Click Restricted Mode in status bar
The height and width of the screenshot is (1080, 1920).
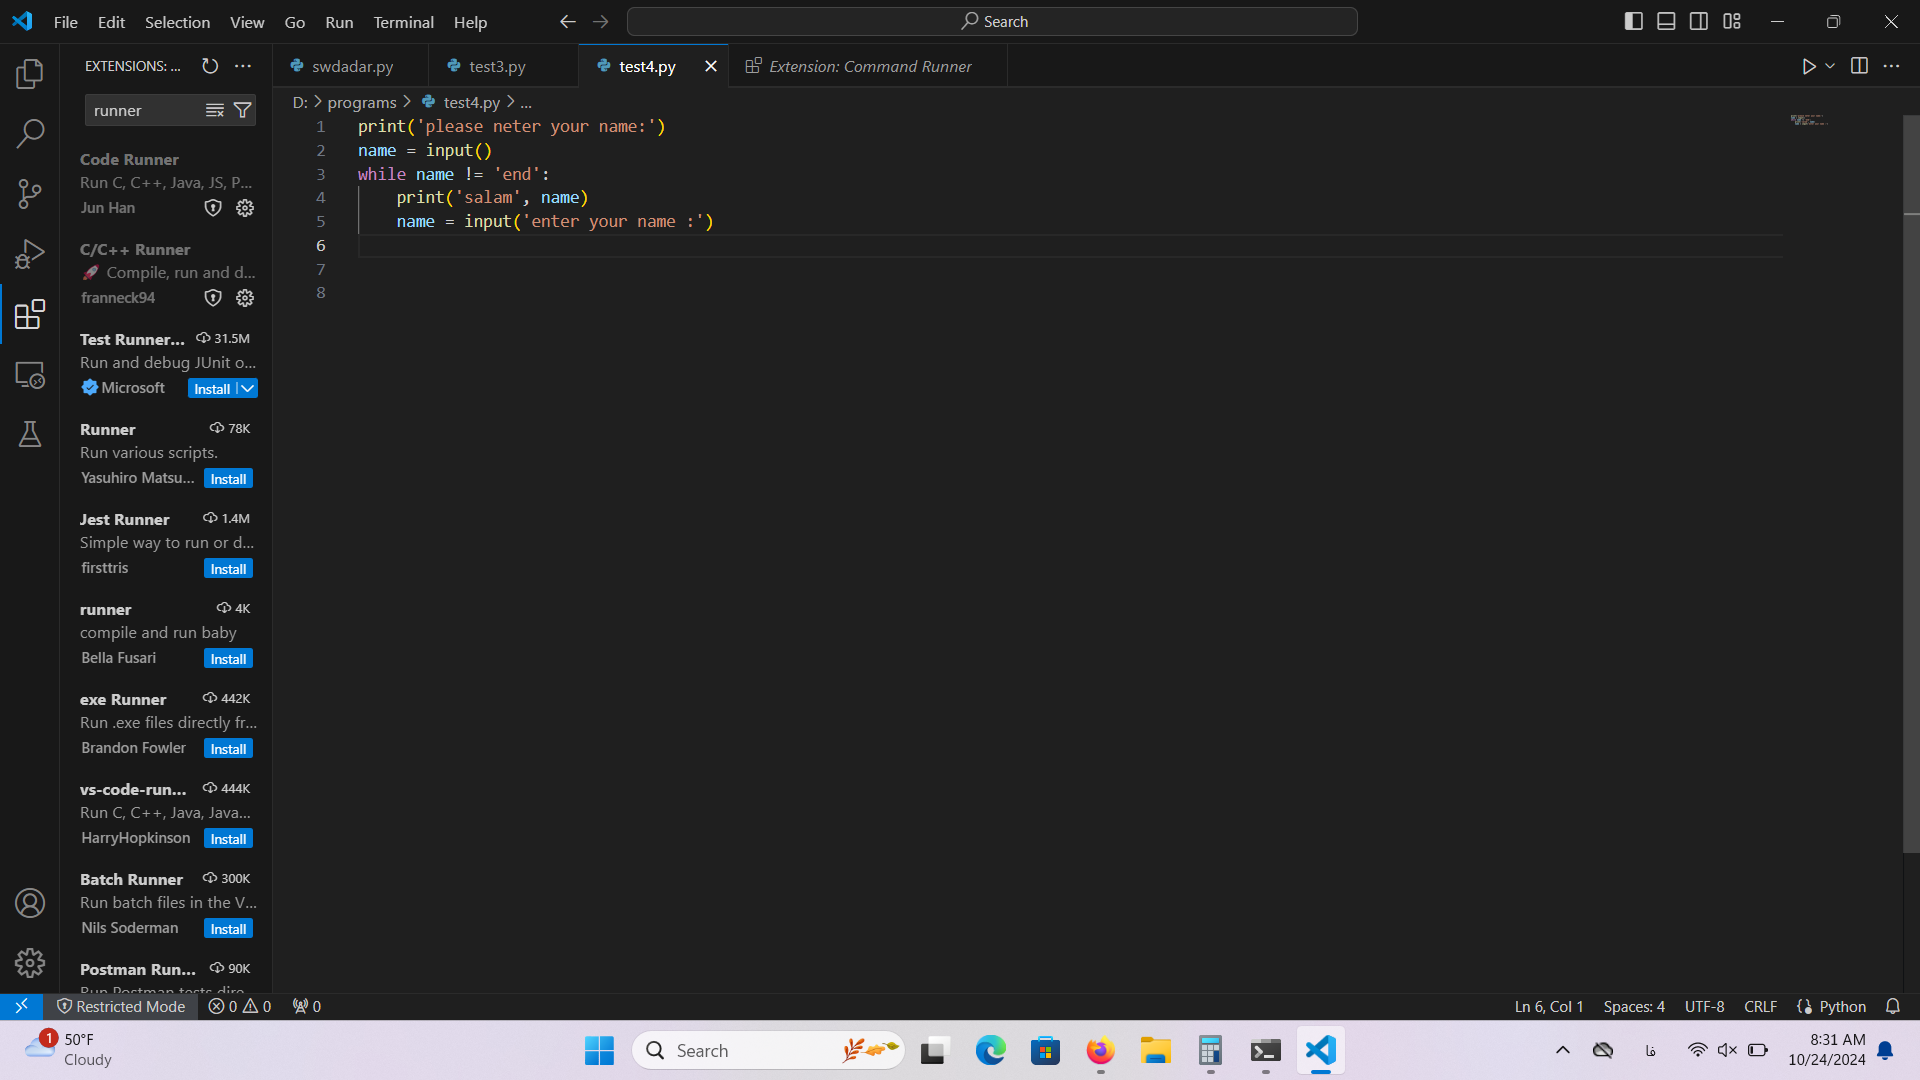click(121, 1006)
